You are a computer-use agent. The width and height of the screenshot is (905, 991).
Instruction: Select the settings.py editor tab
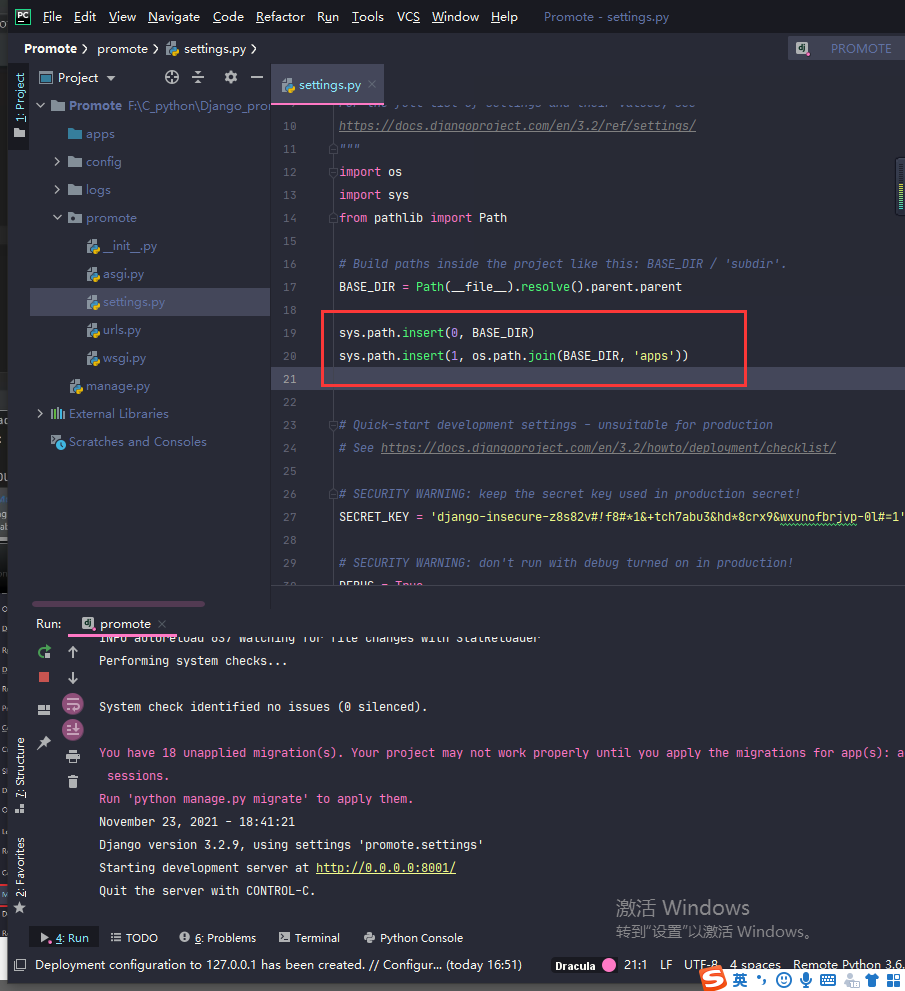click(329, 85)
